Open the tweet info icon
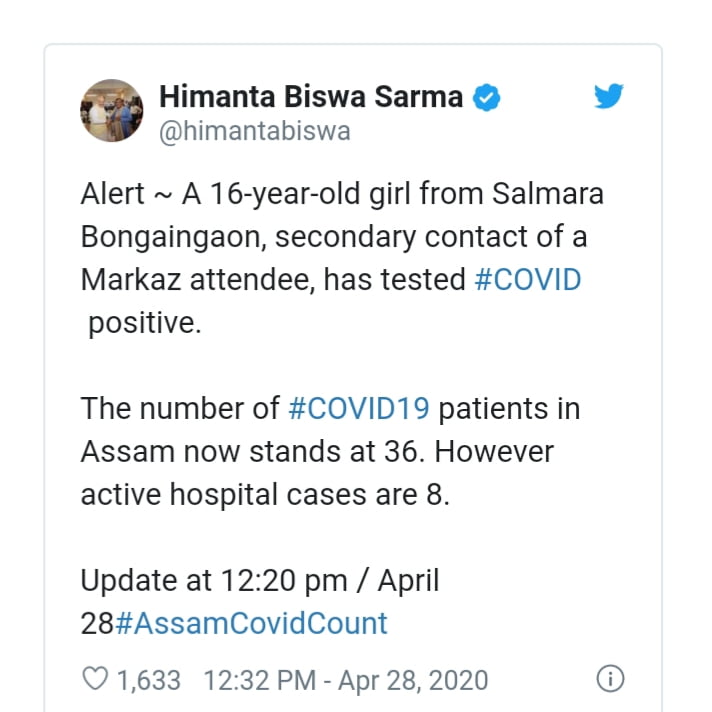The width and height of the screenshot is (712, 712). [609, 680]
